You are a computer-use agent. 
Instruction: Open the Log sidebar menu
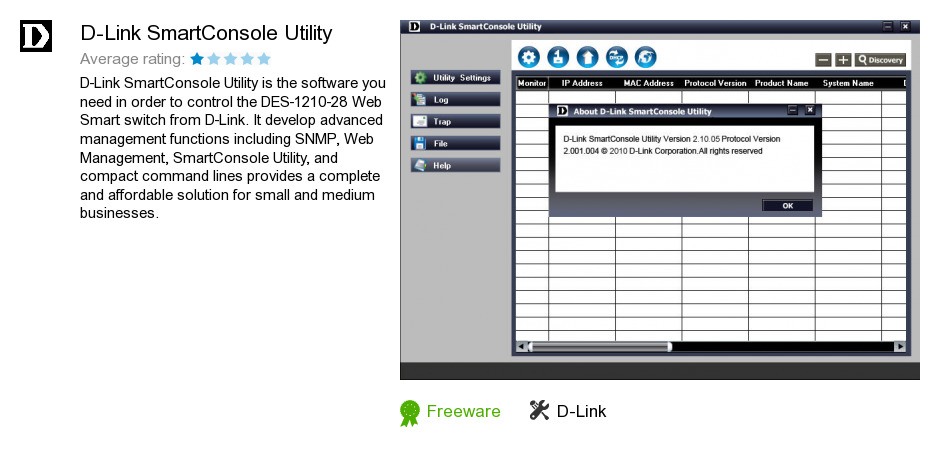point(456,100)
